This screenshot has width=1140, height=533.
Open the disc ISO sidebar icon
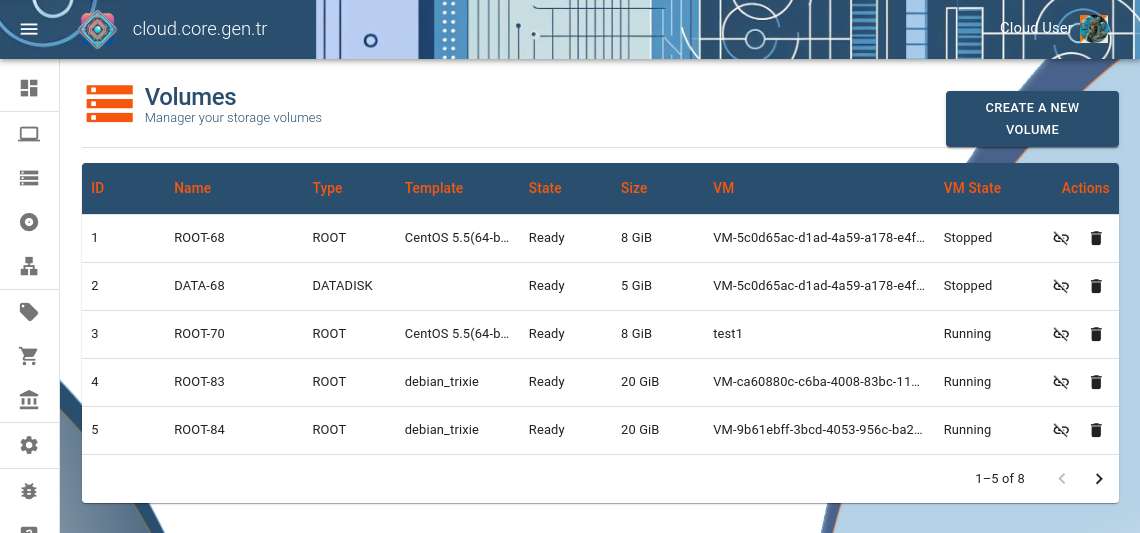coord(29,223)
